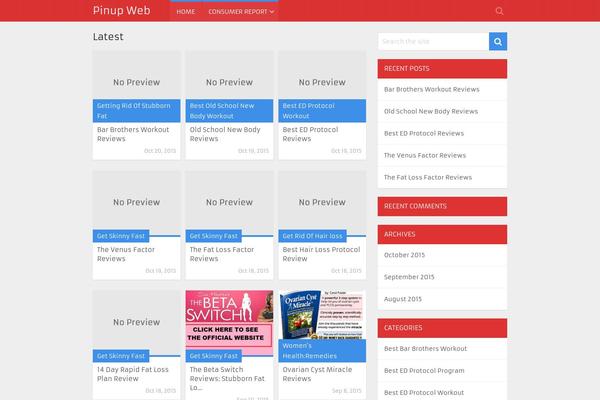This screenshot has height=400, width=600.
Task: Open The Fat Loss Factor Reviews card title
Action: click(x=222, y=254)
